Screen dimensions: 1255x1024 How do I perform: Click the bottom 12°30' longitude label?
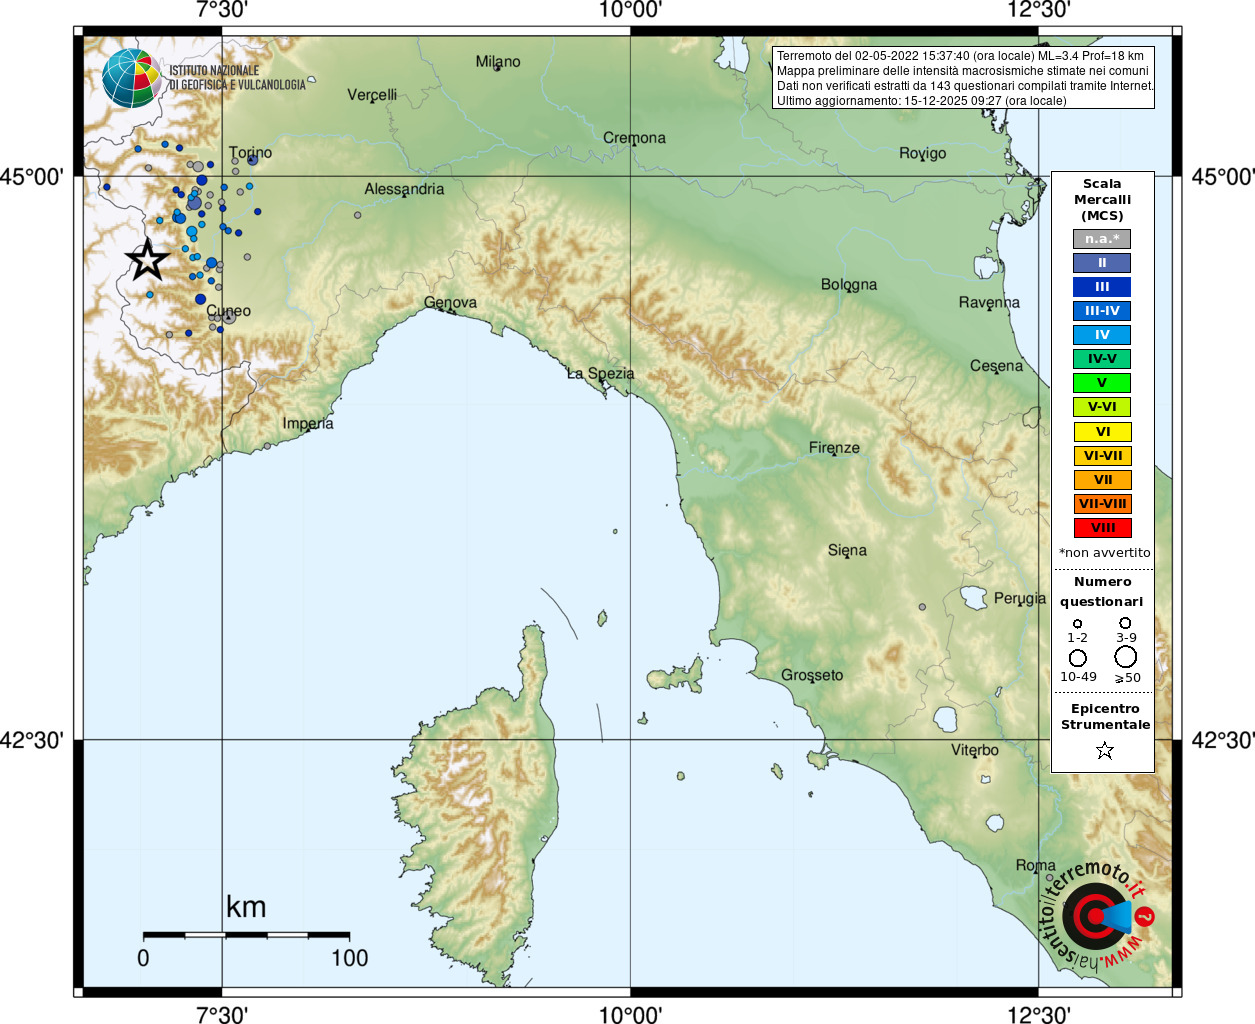1039,1015
